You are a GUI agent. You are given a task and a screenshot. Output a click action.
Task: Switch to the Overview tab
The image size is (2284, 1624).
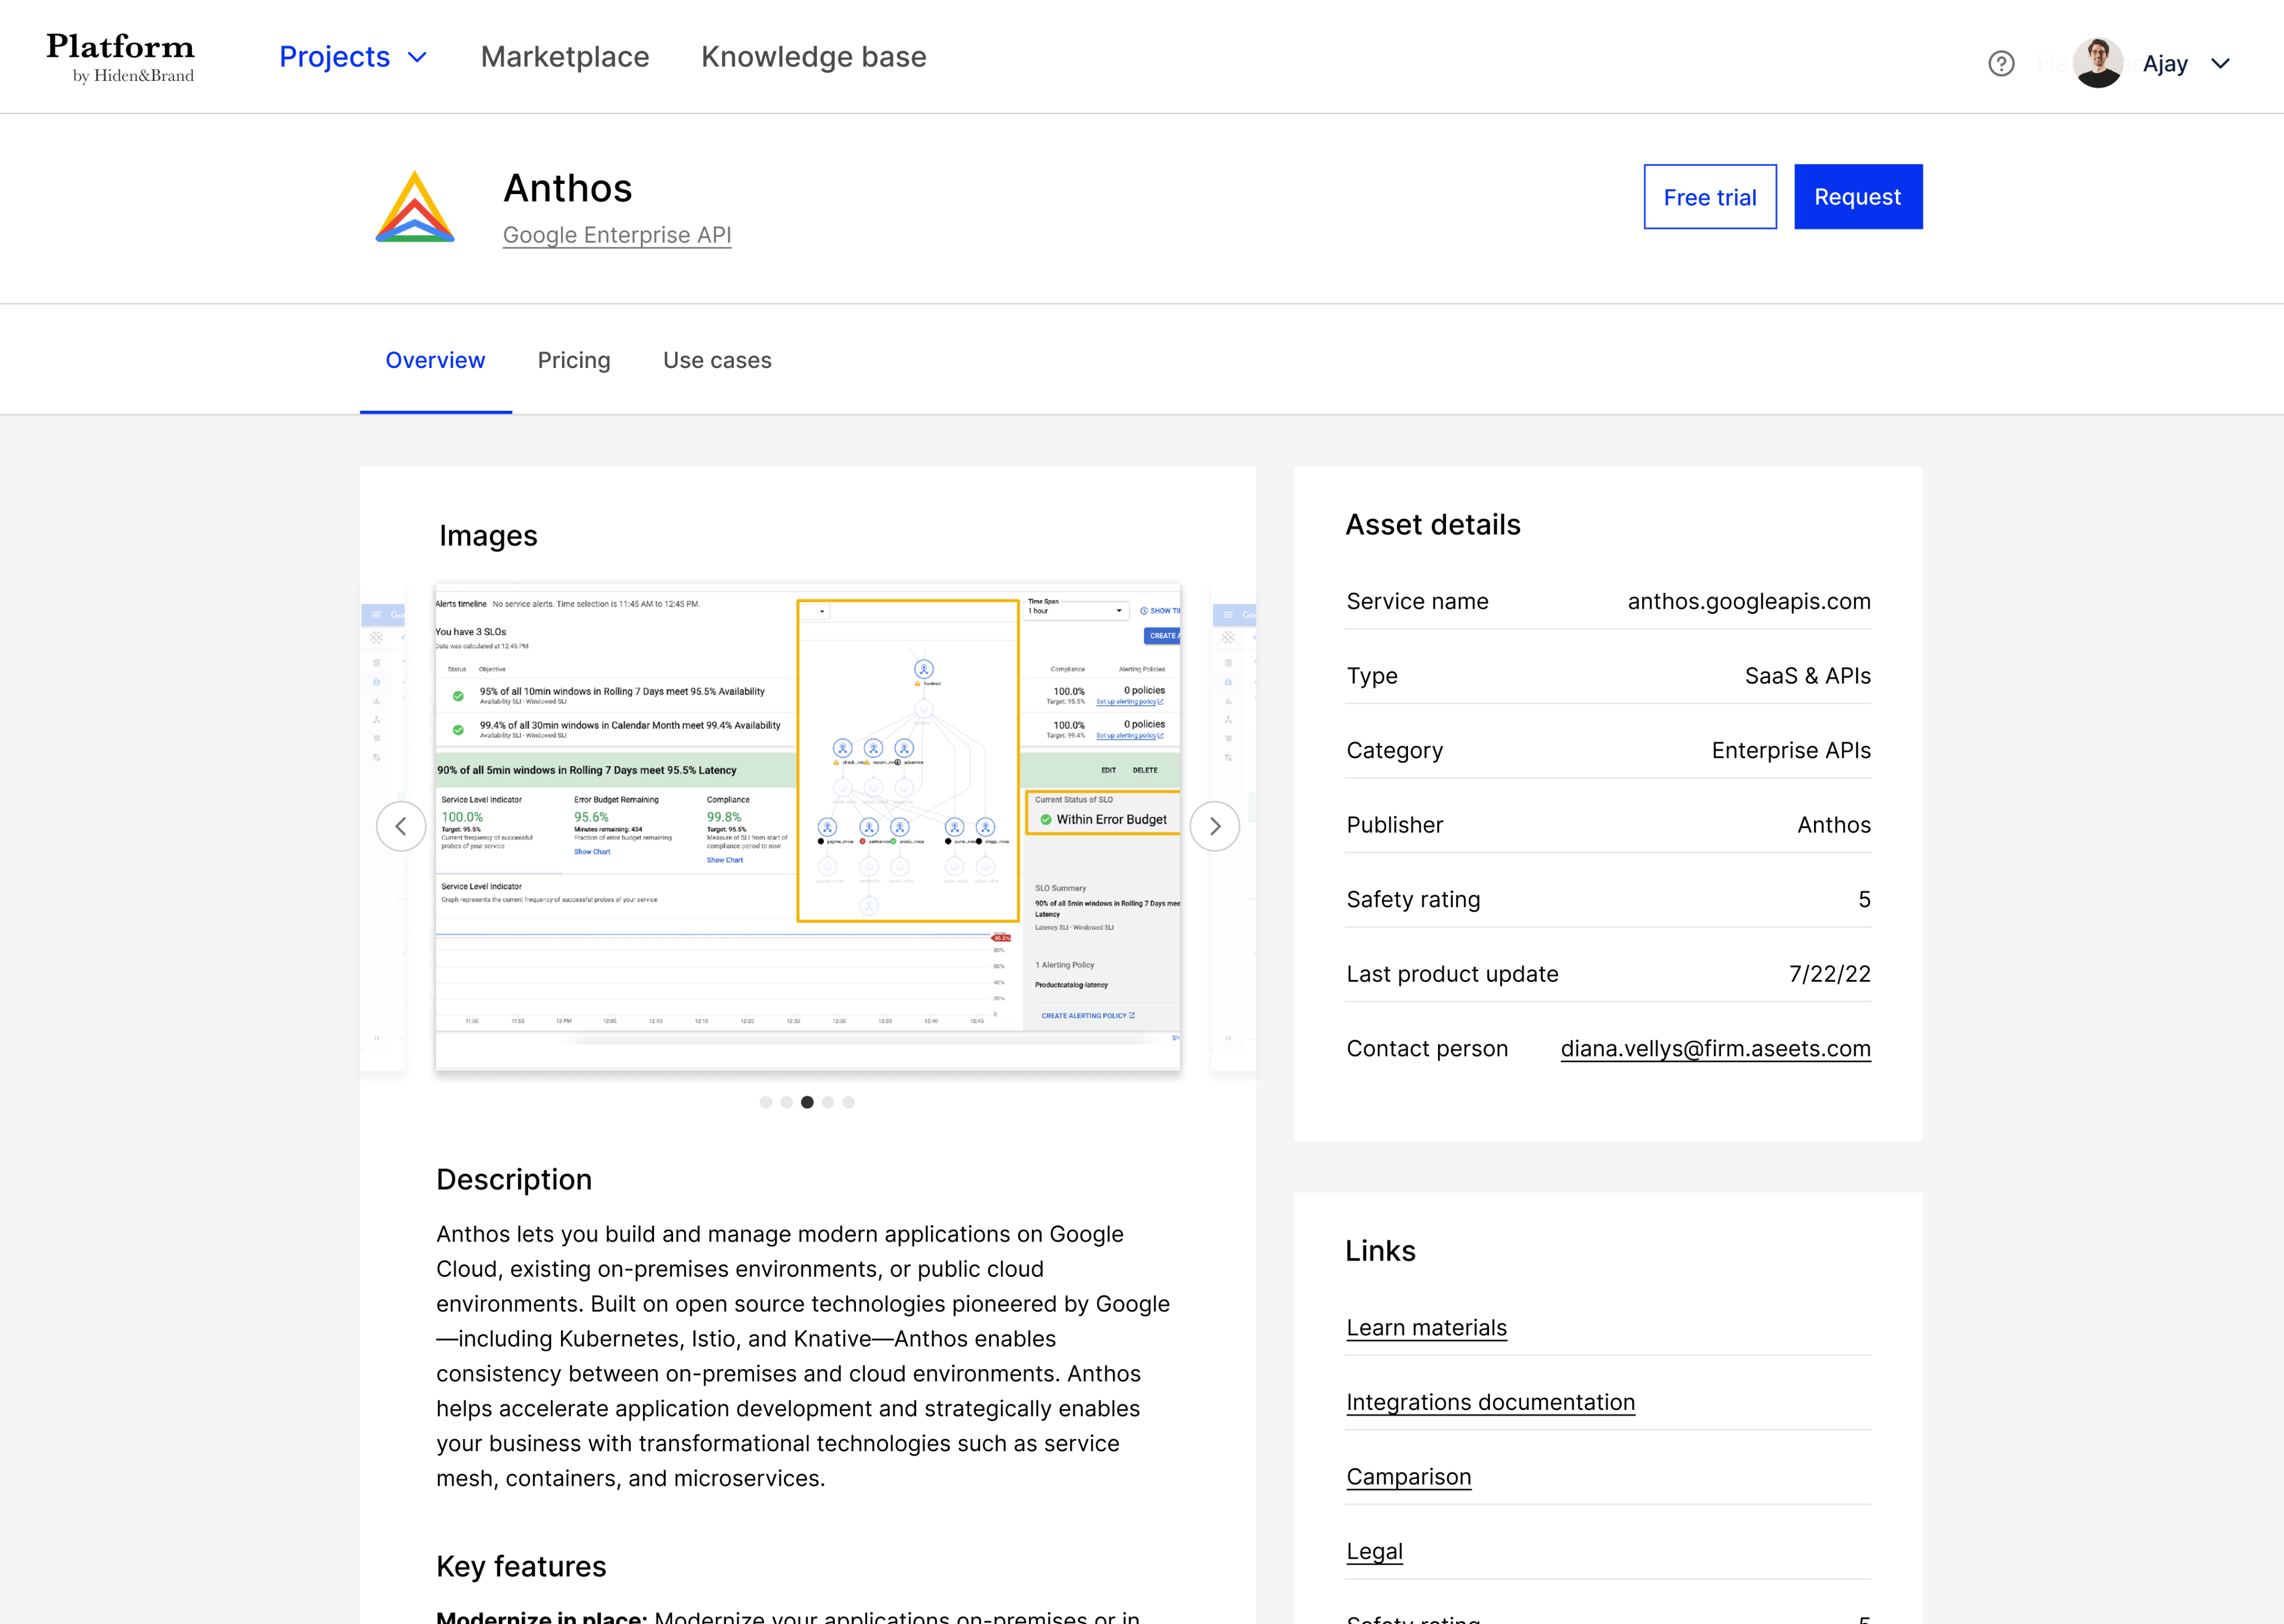(435, 360)
